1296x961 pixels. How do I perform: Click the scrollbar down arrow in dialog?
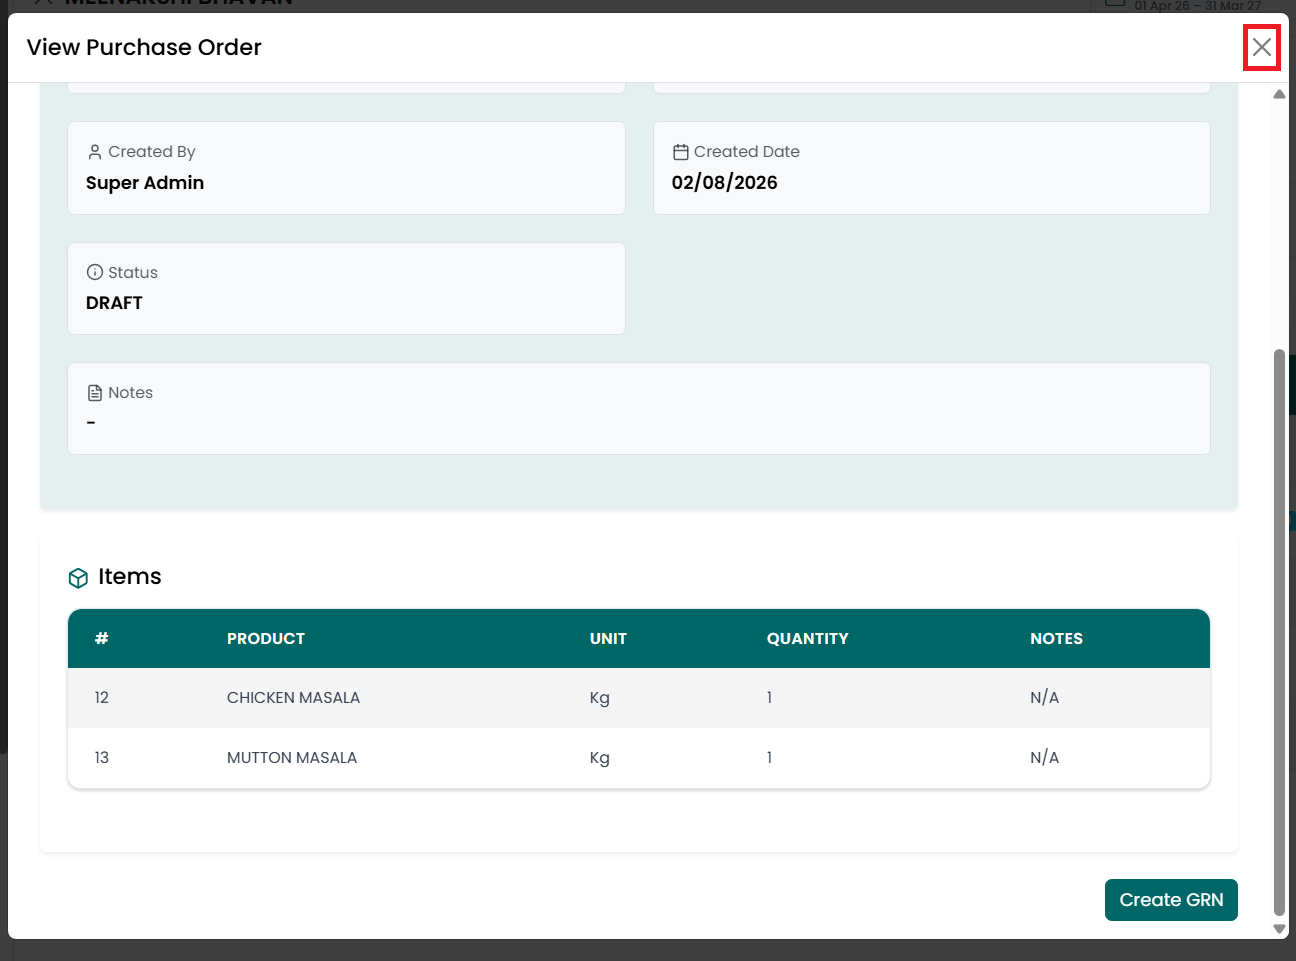tap(1279, 929)
